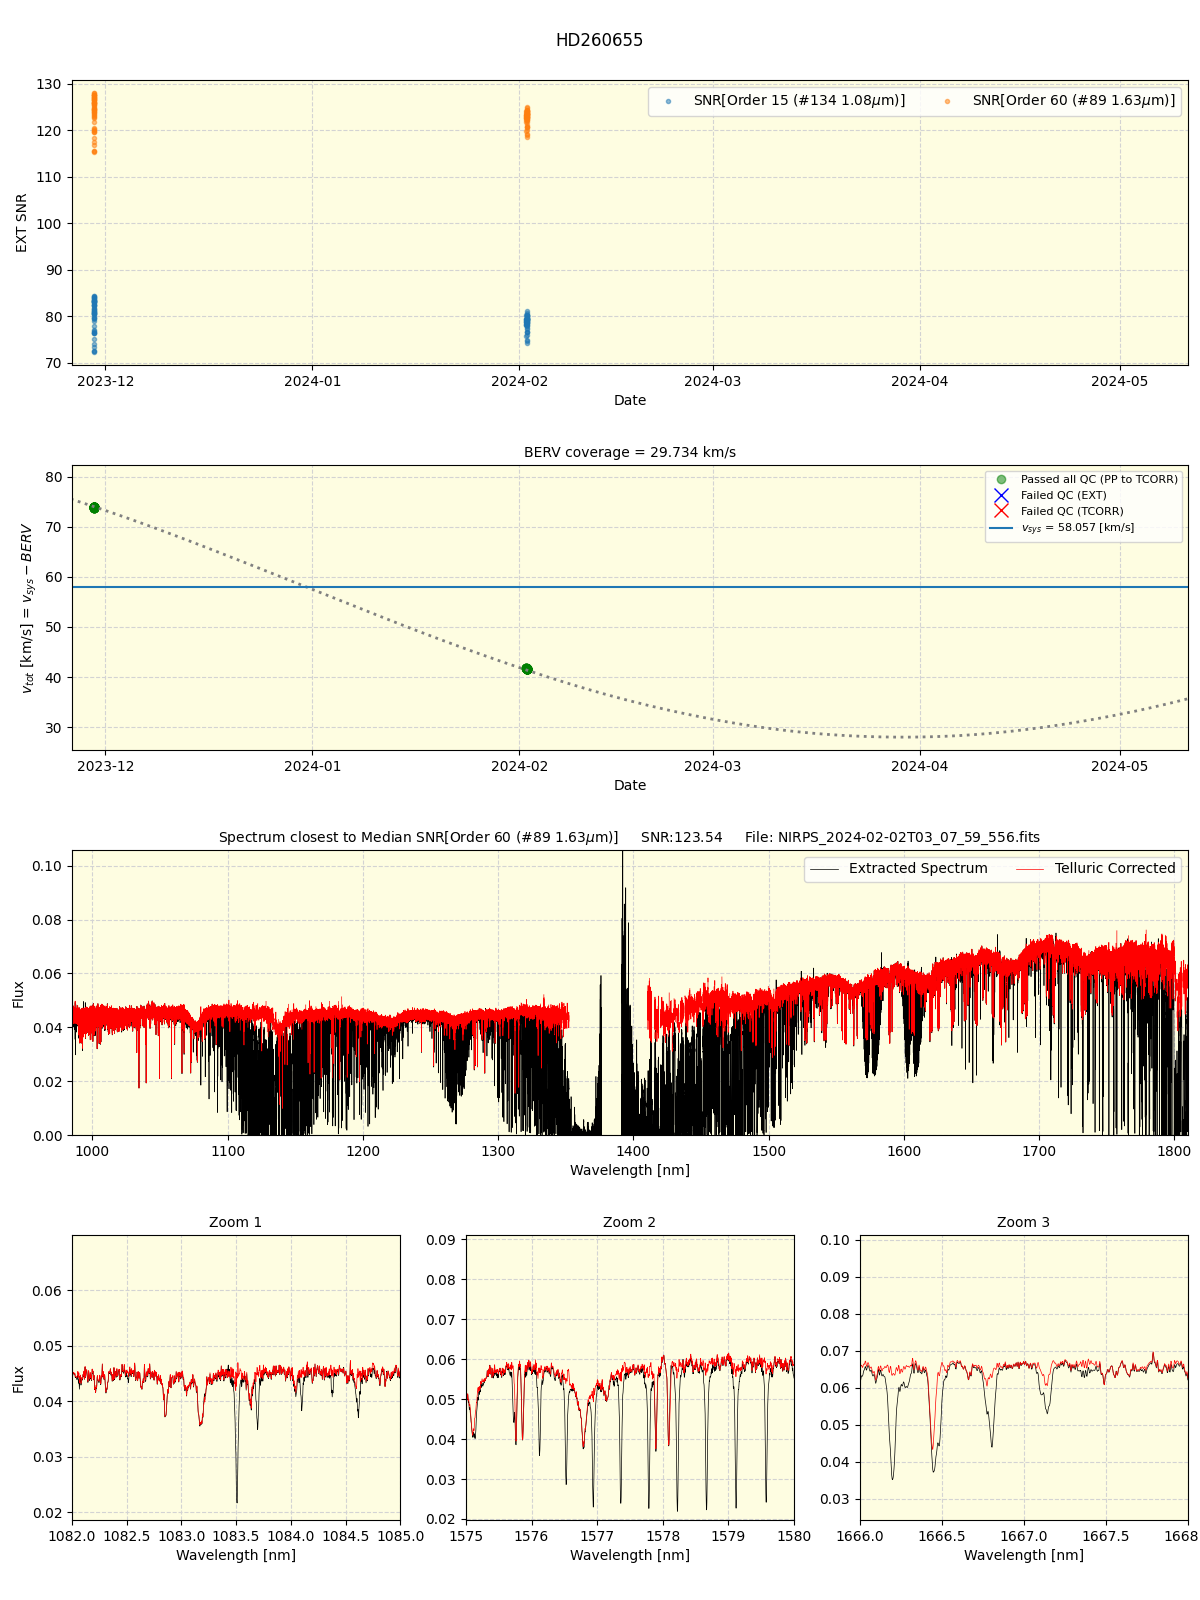Click the EXT SNR y-axis label
1200x1600 pixels.
pos(22,223)
